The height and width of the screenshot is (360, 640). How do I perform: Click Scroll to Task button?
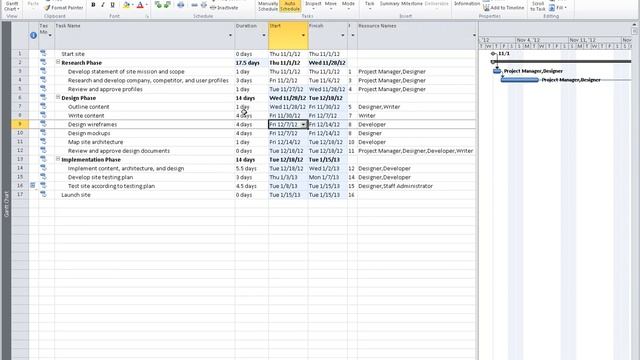click(x=538, y=6)
